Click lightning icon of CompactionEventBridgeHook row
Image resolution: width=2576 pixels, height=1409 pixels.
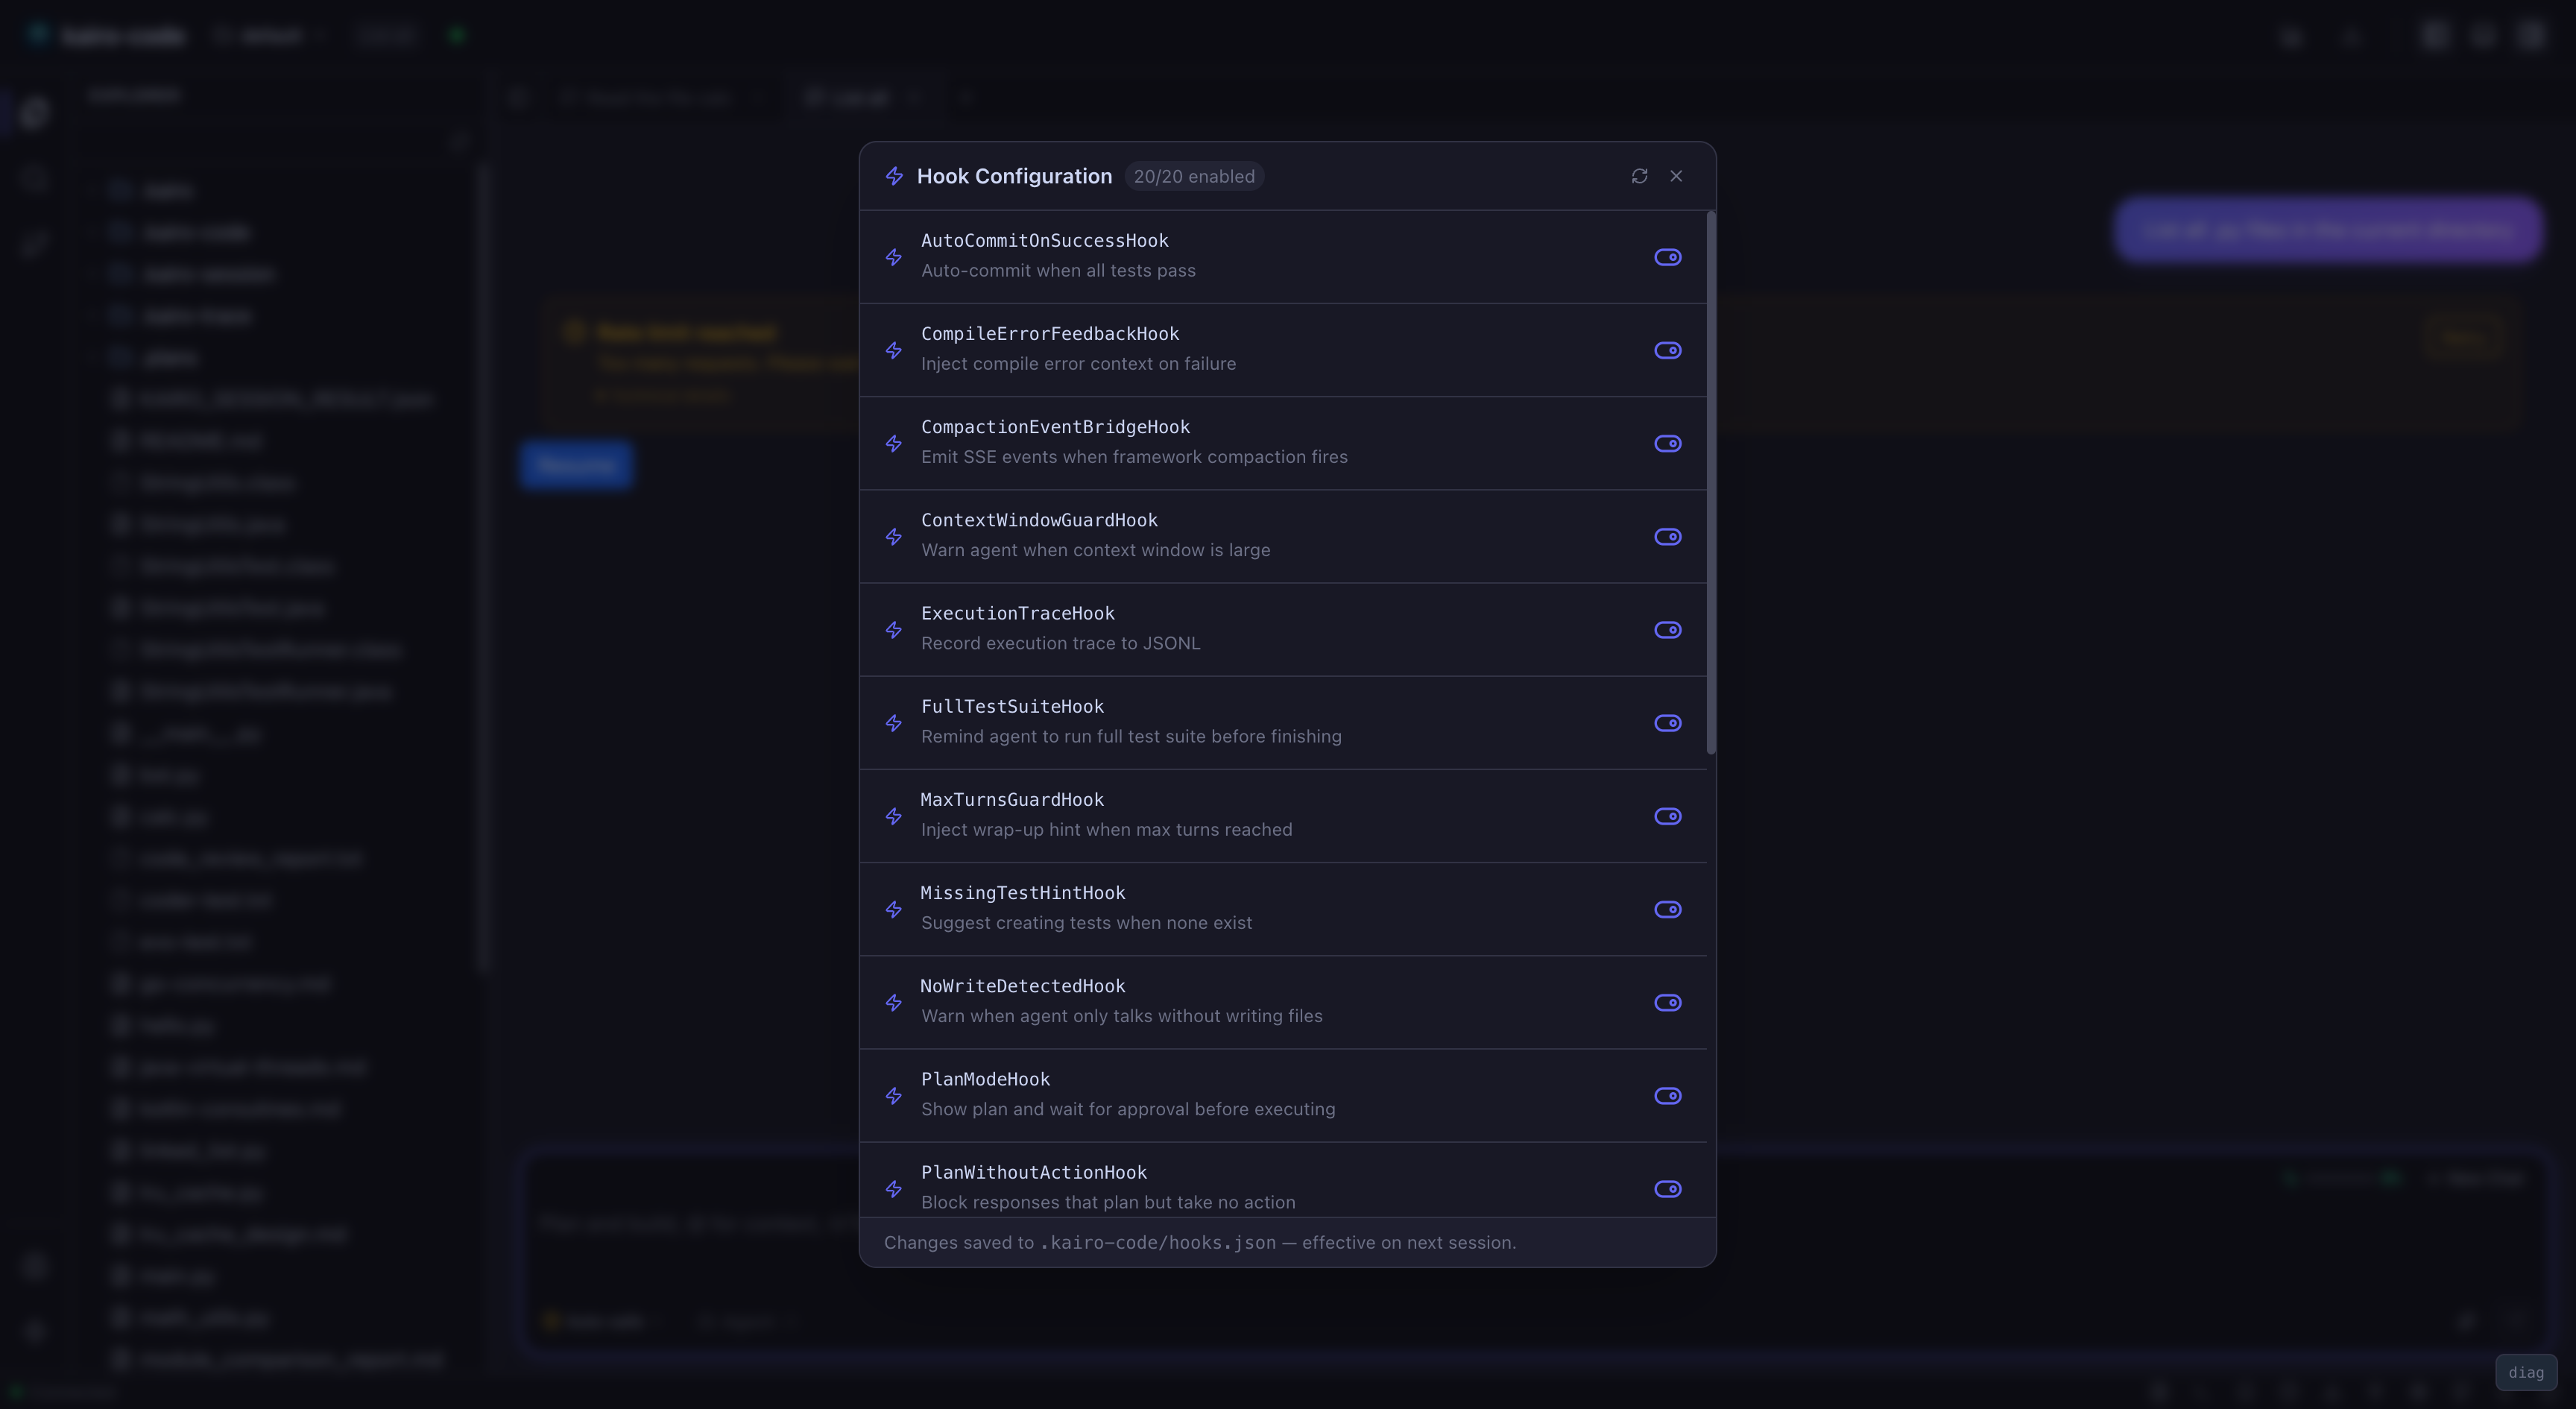point(894,443)
